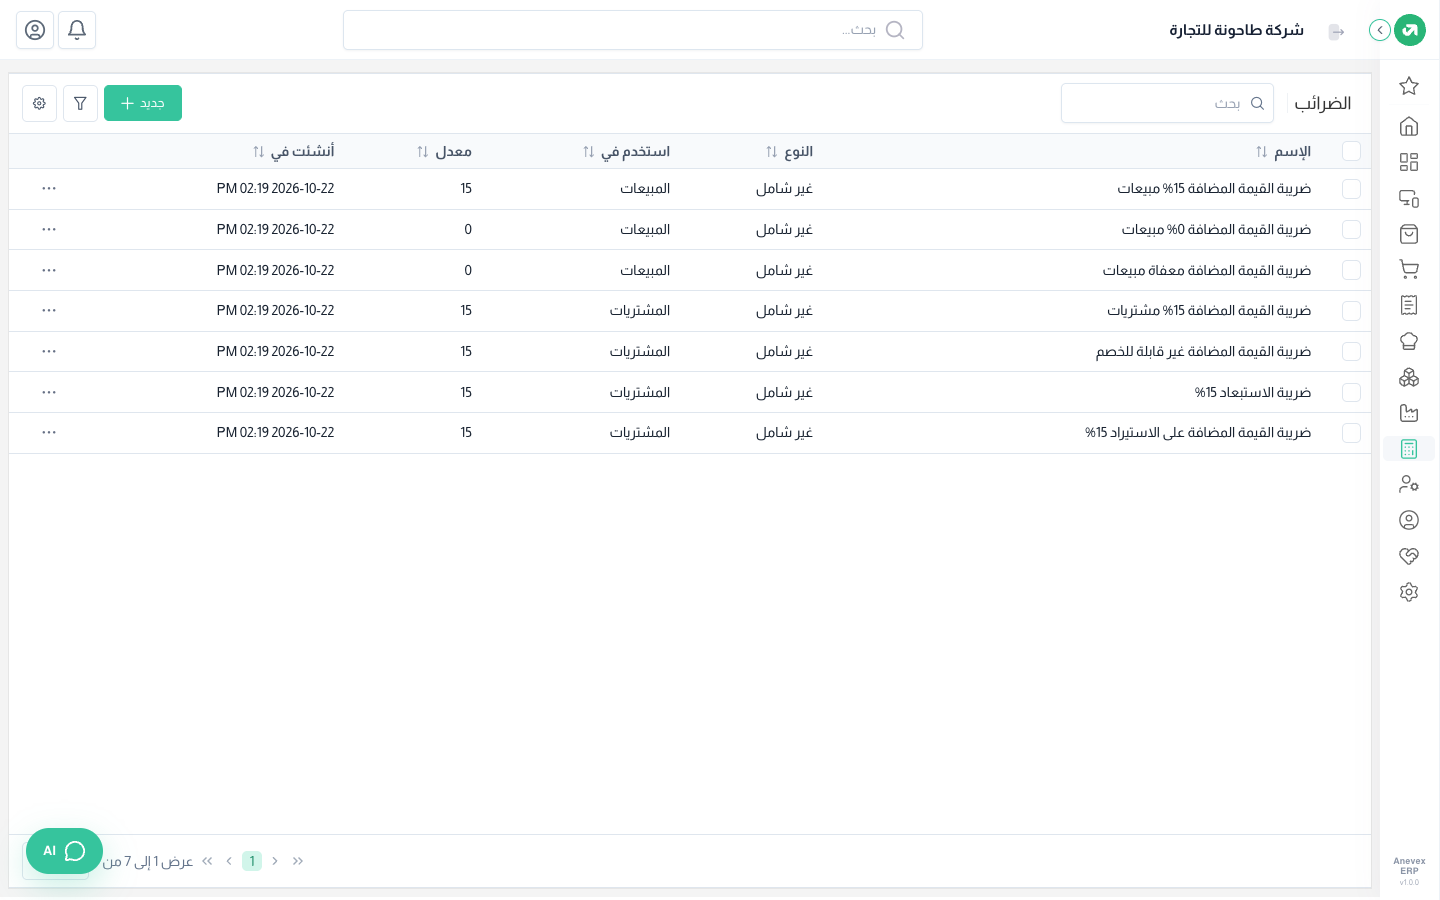Open the settings gear in sidebar
Image resolution: width=1440 pixels, height=900 pixels.
tap(1409, 592)
